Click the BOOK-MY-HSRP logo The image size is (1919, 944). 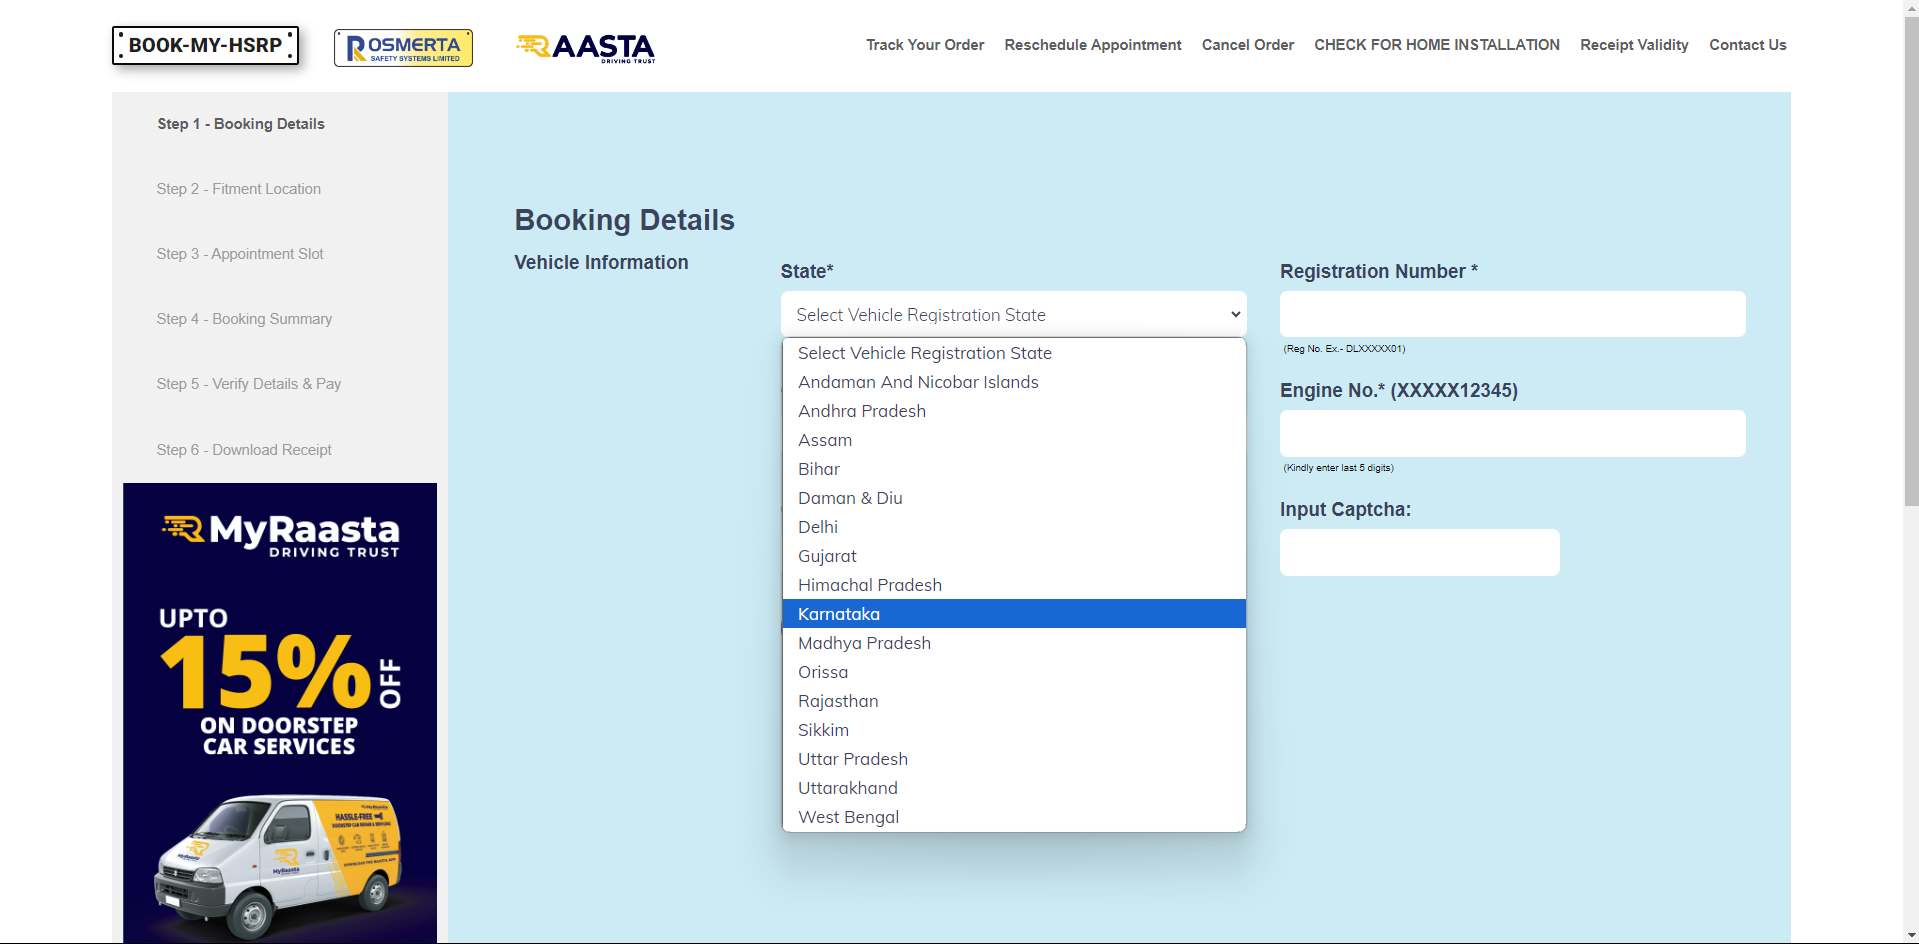pos(205,46)
